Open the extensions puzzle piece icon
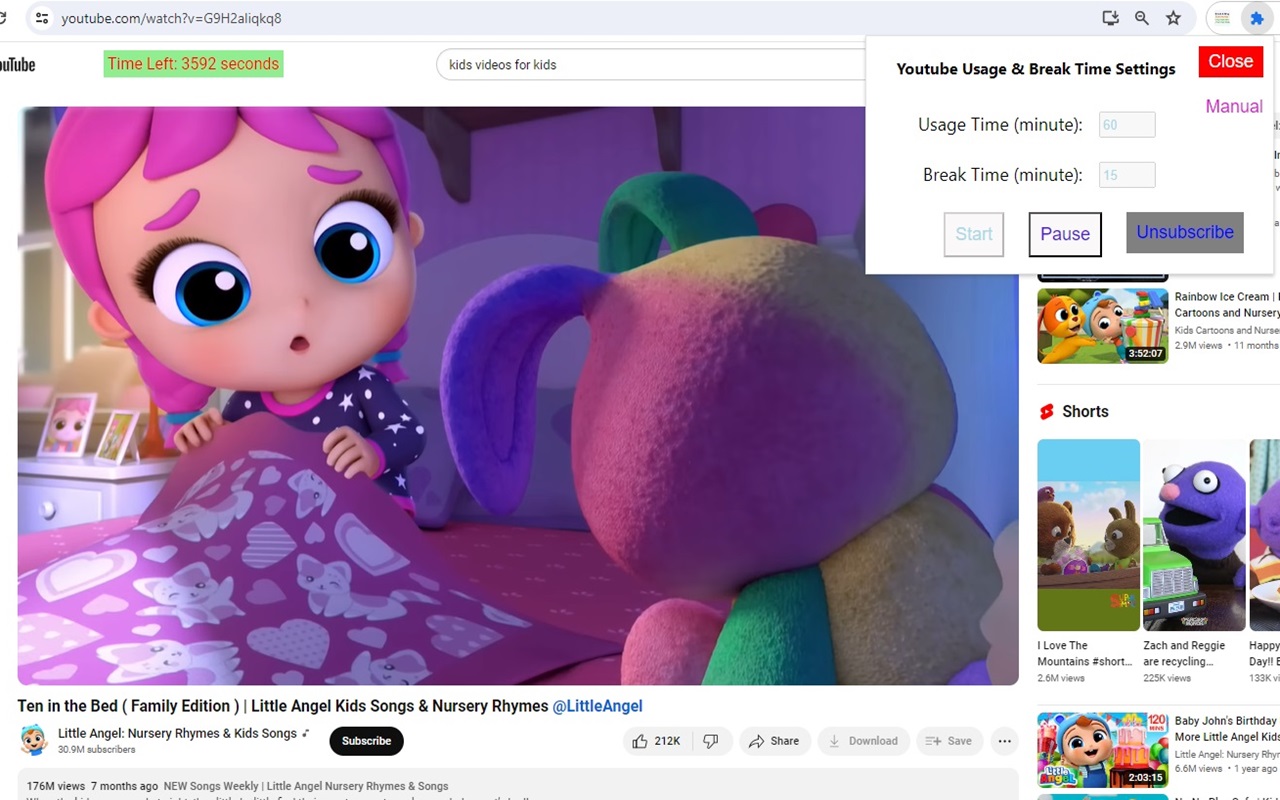Image resolution: width=1280 pixels, height=800 pixels. (1257, 18)
